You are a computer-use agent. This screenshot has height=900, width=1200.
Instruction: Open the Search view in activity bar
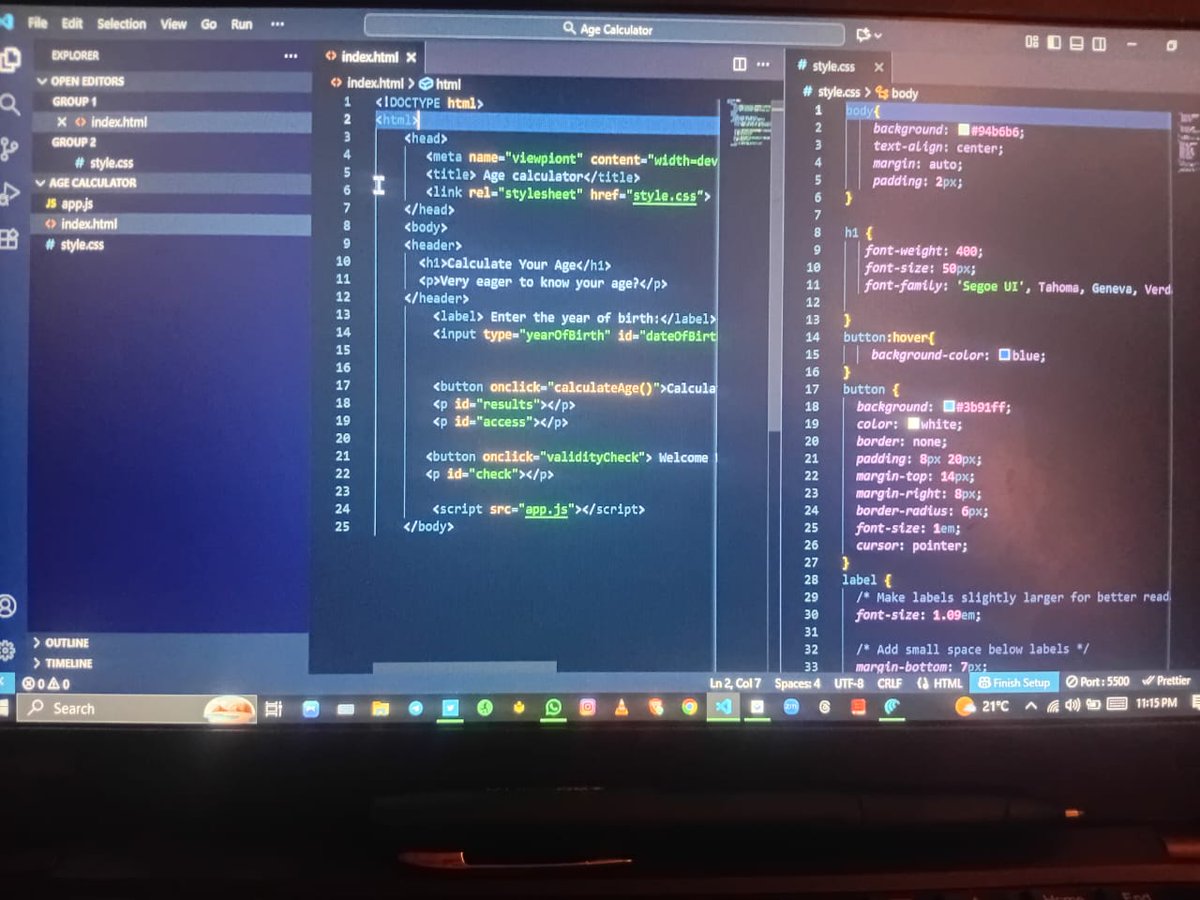[x=9, y=105]
